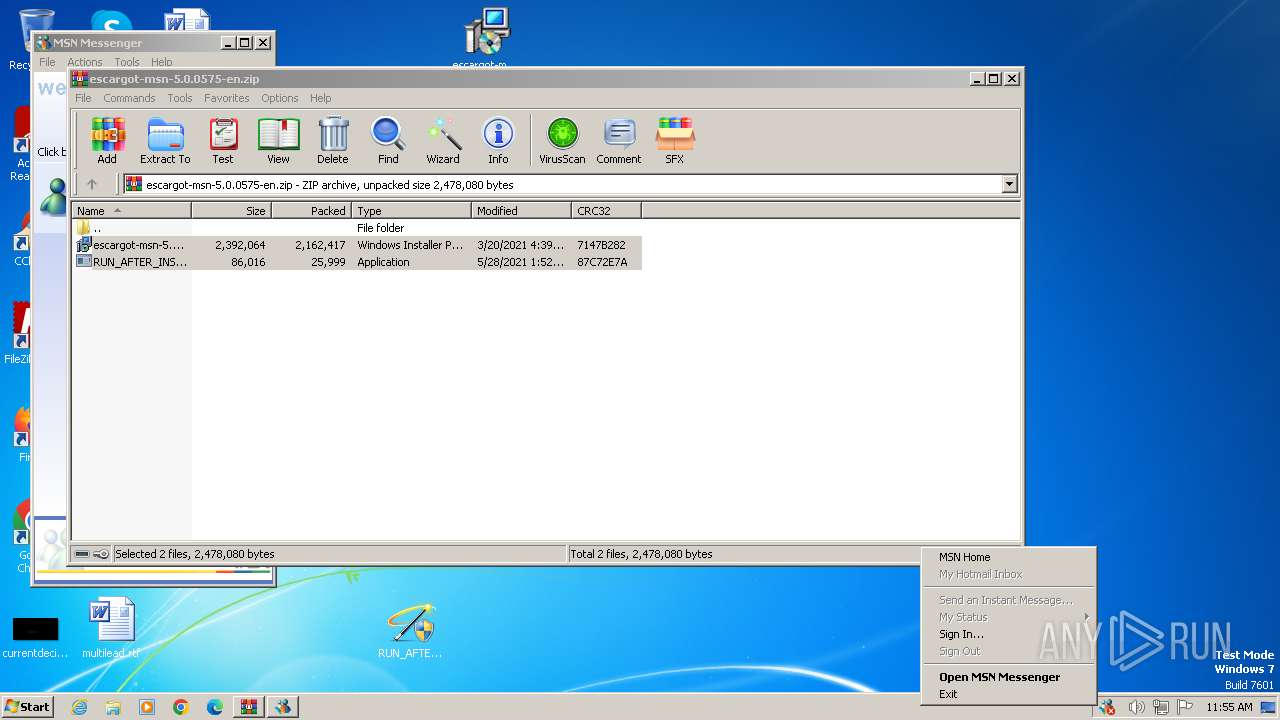Select the parent folder '..' row
Screen dimensions: 1280x720
point(356,228)
